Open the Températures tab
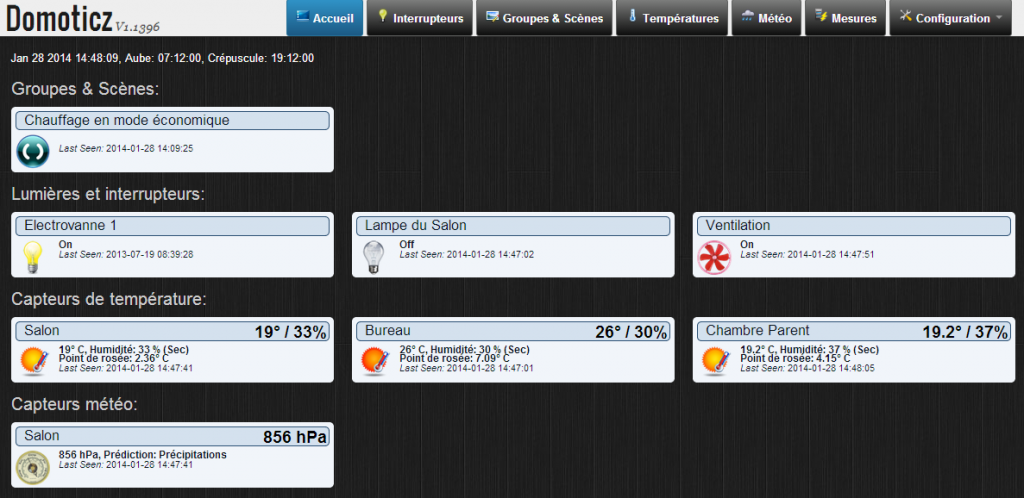 (673, 18)
